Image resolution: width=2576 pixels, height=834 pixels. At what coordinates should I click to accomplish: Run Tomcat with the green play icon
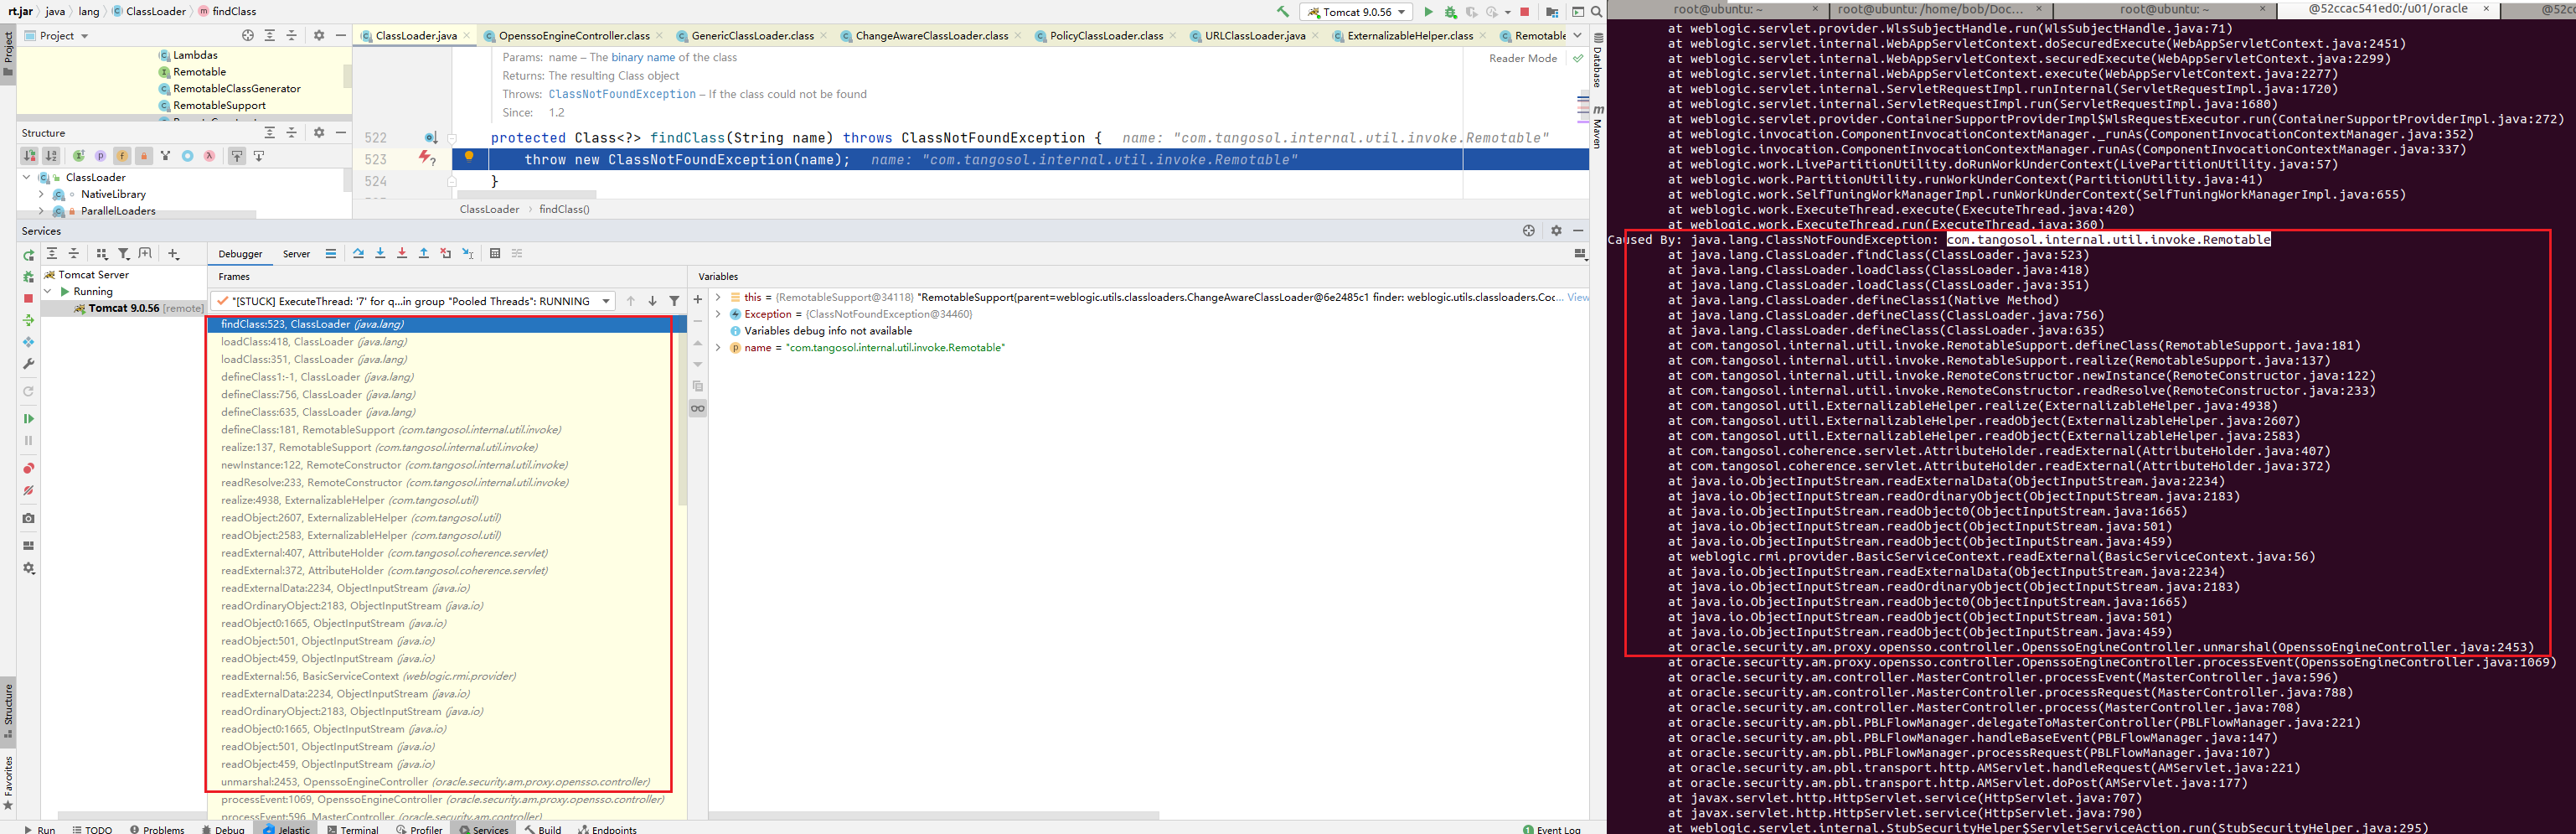click(1428, 12)
